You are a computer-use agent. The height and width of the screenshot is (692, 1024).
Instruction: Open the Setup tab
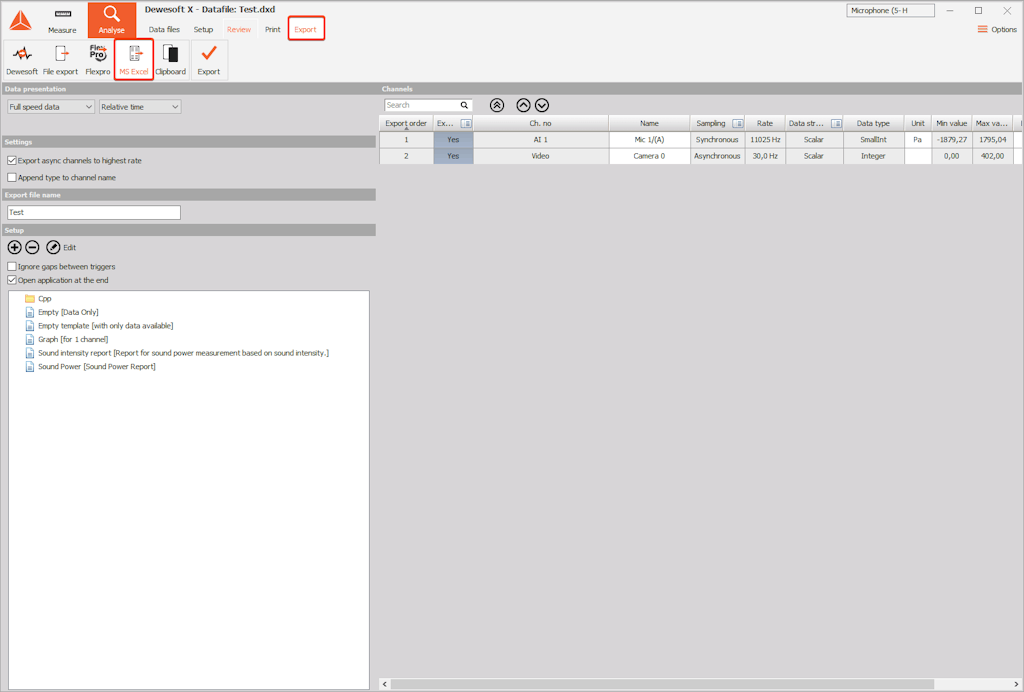point(203,29)
